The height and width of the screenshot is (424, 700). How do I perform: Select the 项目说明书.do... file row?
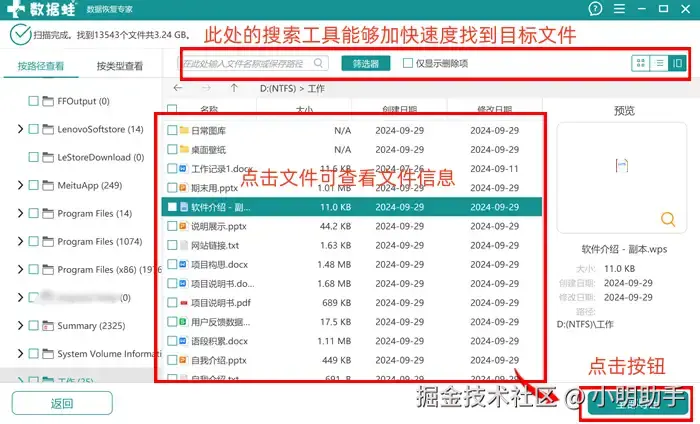coord(352,284)
